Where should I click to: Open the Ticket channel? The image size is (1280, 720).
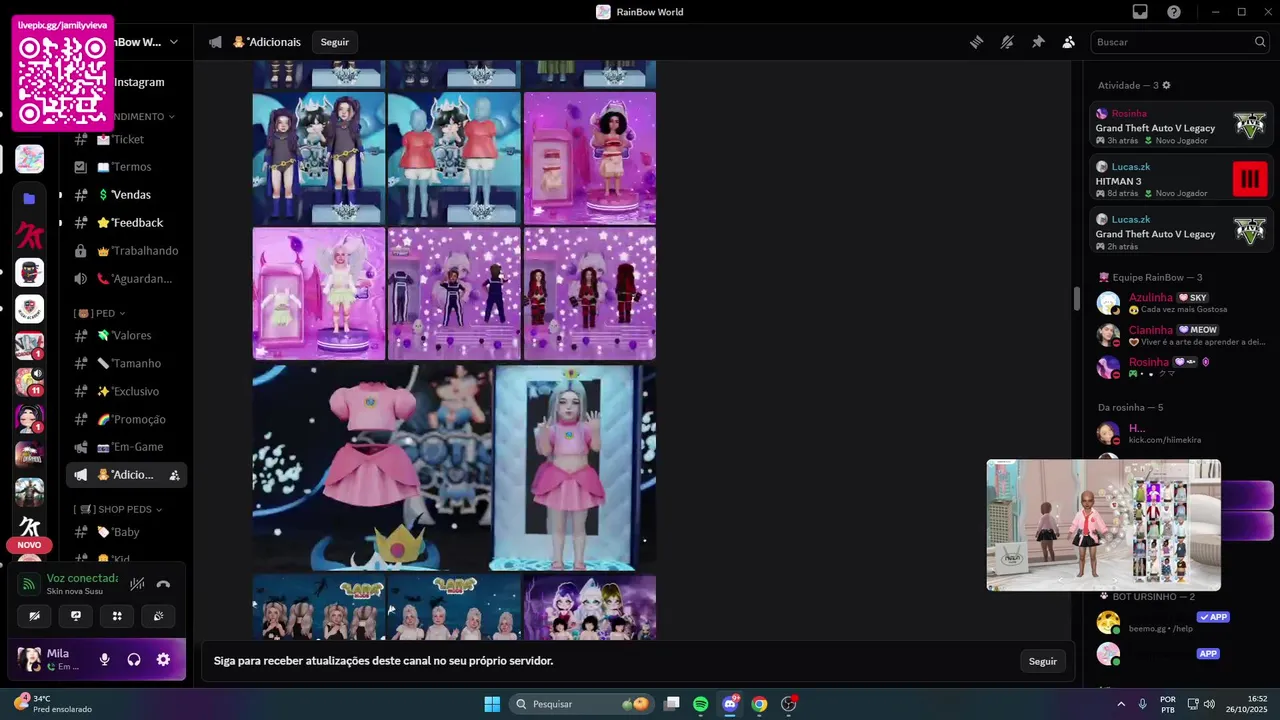click(x=126, y=139)
